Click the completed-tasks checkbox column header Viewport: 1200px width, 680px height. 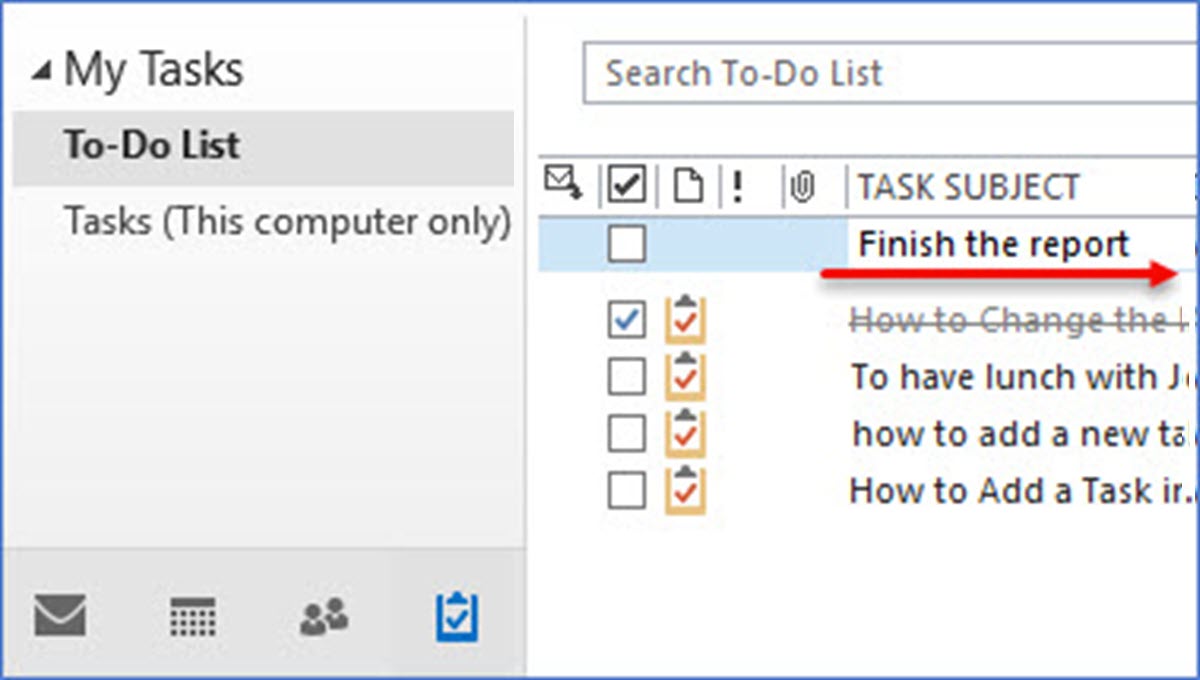(x=626, y=186)
